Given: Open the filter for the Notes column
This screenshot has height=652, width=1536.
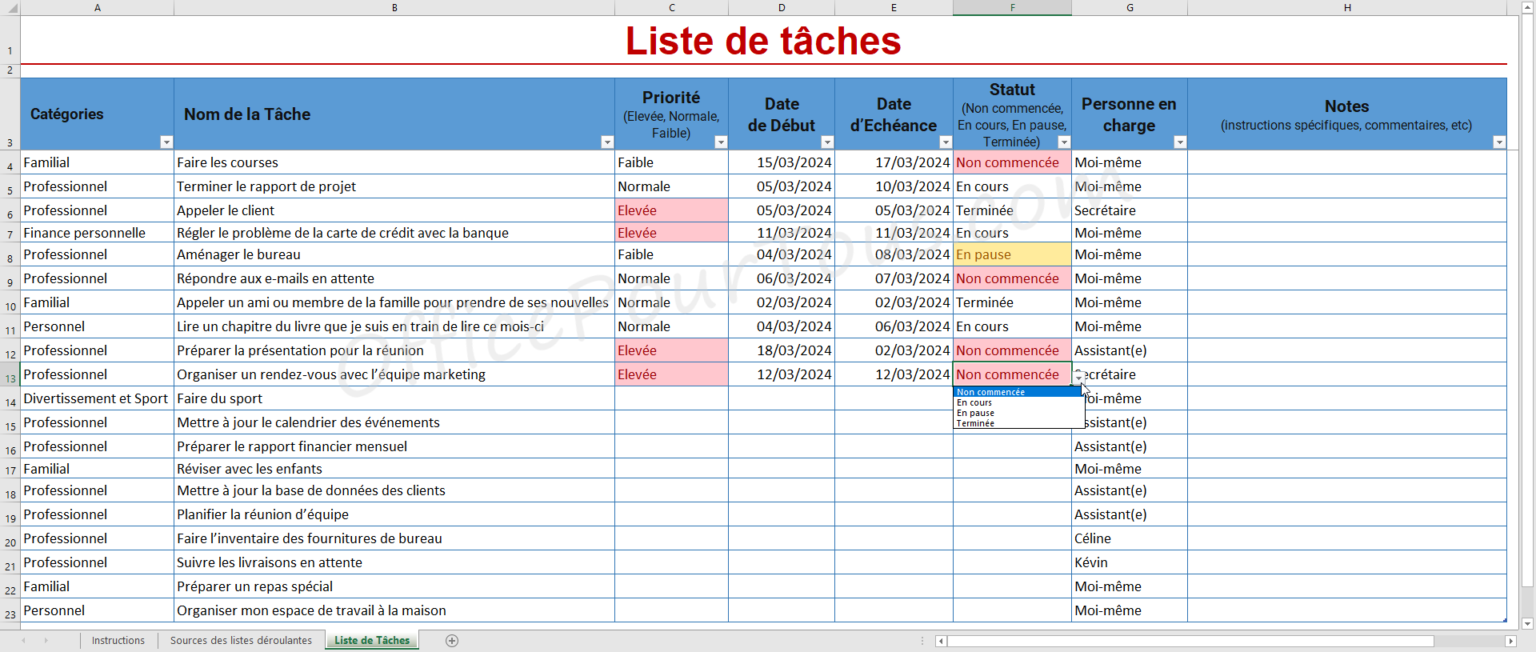Looking at the screenshot, I should click(x=1500, y=141).
